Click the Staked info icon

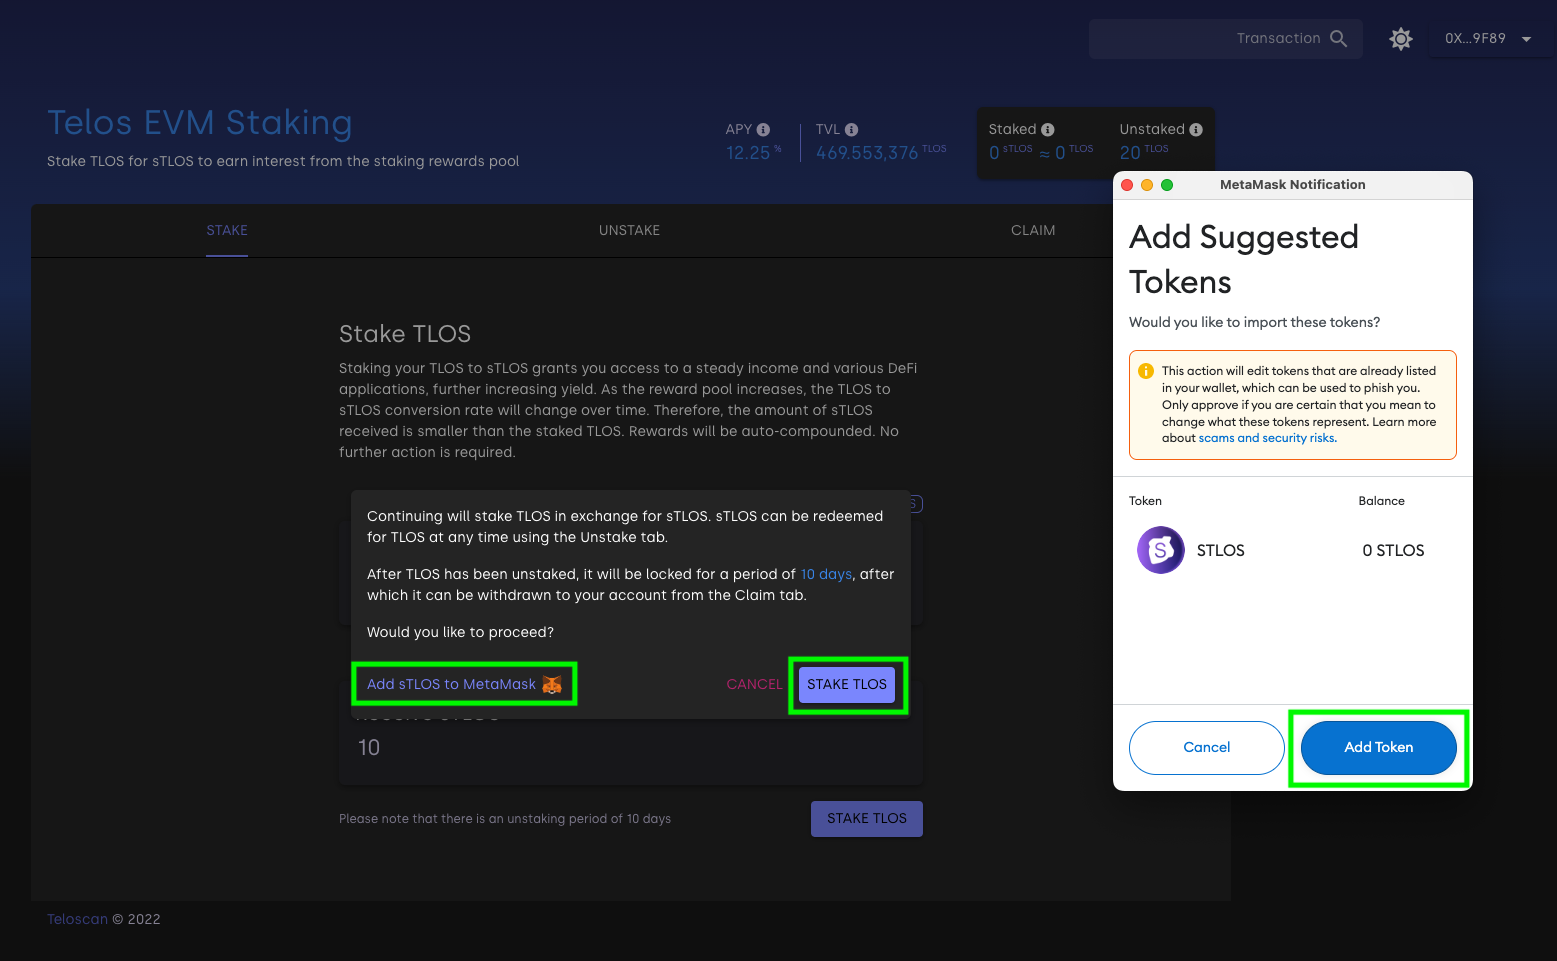pos(1048,130)
